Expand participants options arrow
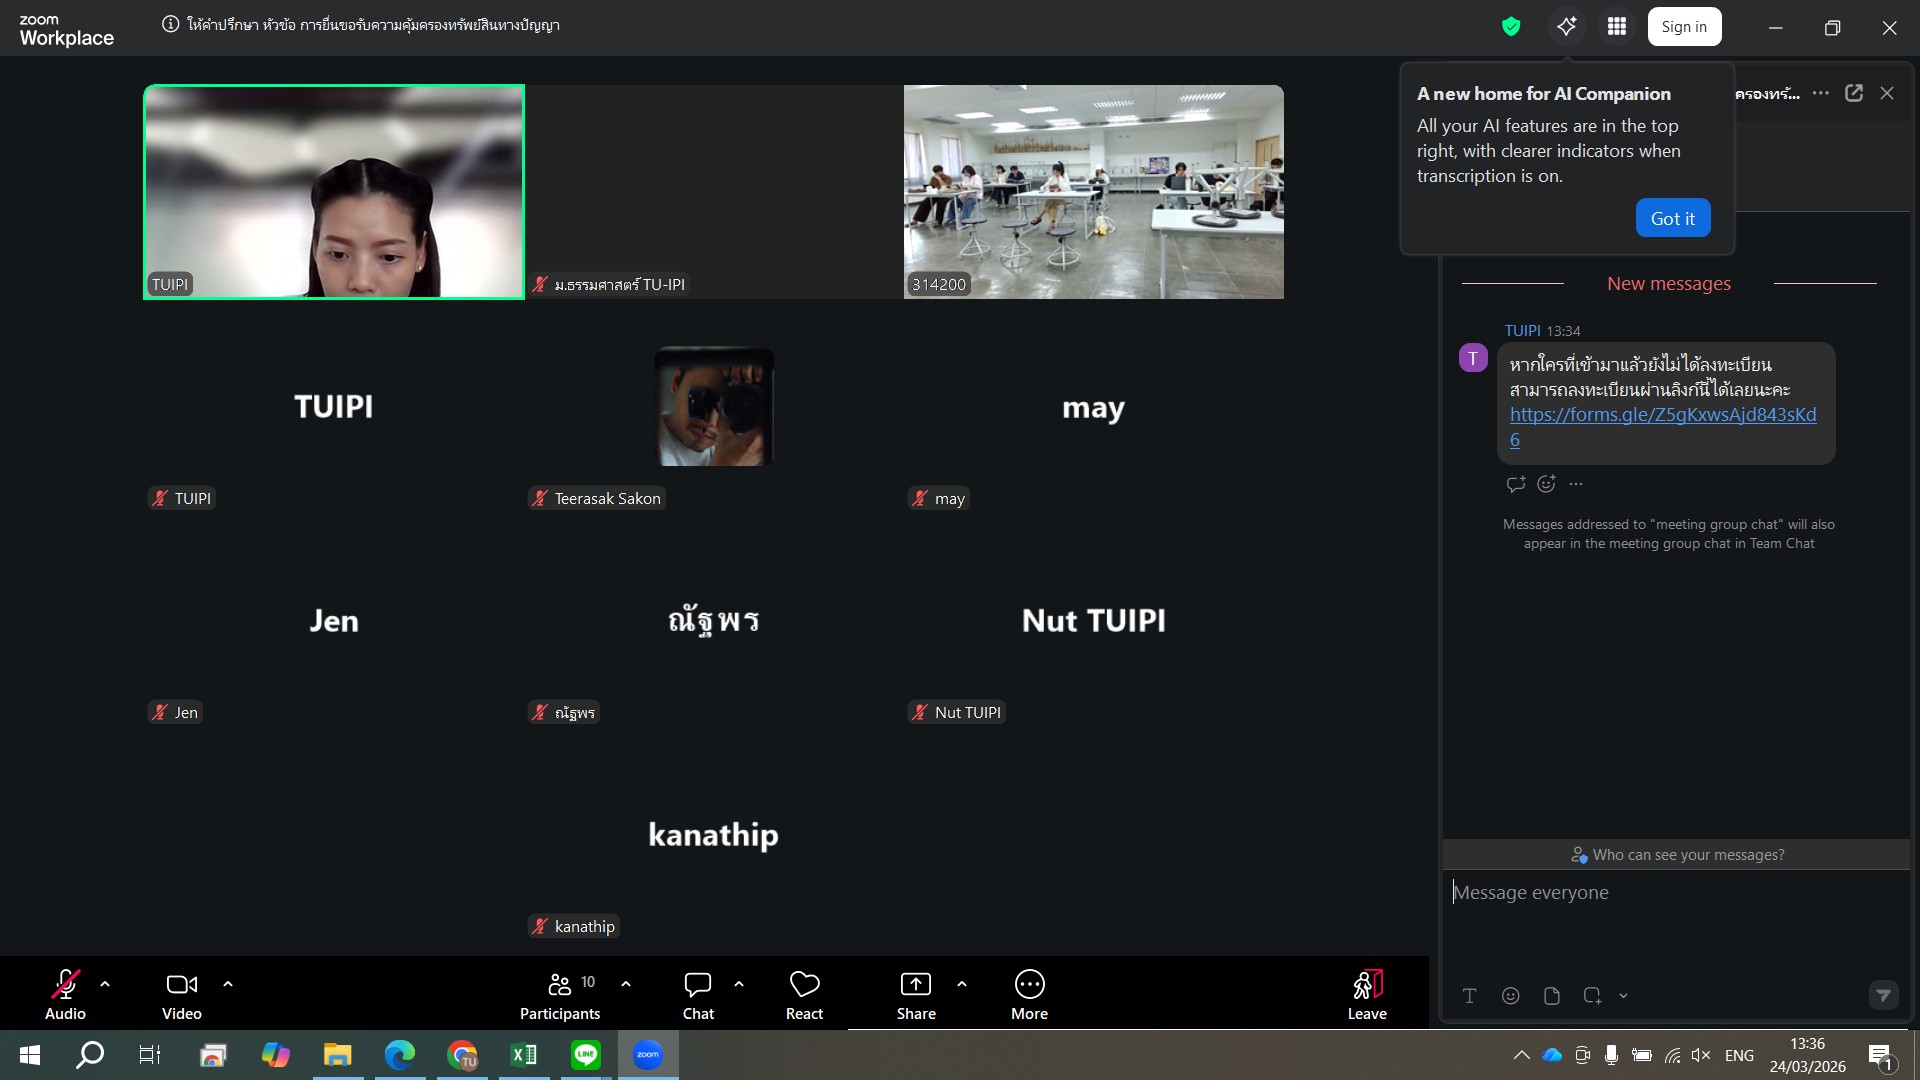Image resolution: width=1920 pixels, height=1080 pixels. coord(626,984)
